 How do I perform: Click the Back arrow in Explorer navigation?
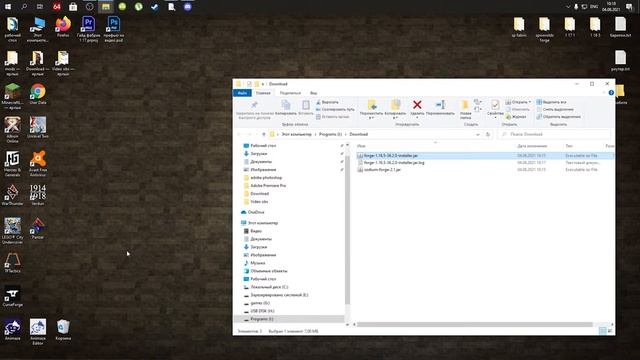click(239, 134)
